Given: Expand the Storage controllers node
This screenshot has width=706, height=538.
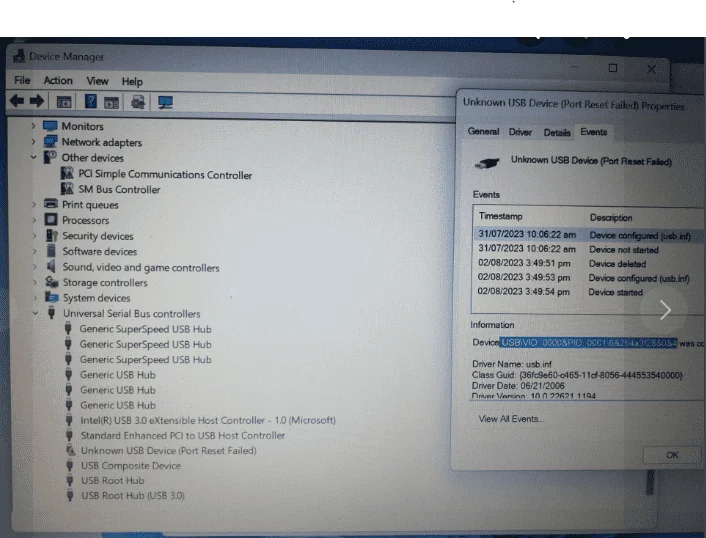Looking at the screenshot, I should 35,282.
